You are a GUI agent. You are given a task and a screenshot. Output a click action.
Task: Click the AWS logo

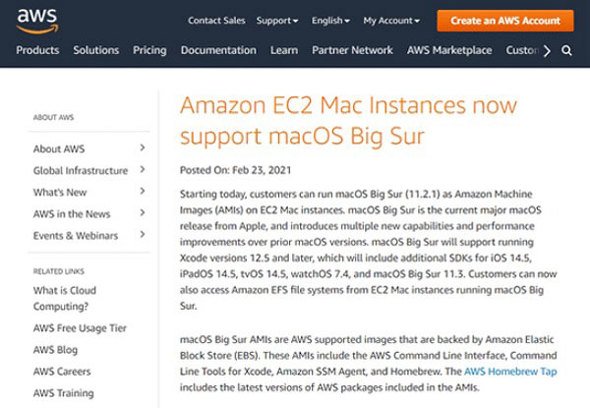point(38,21)
